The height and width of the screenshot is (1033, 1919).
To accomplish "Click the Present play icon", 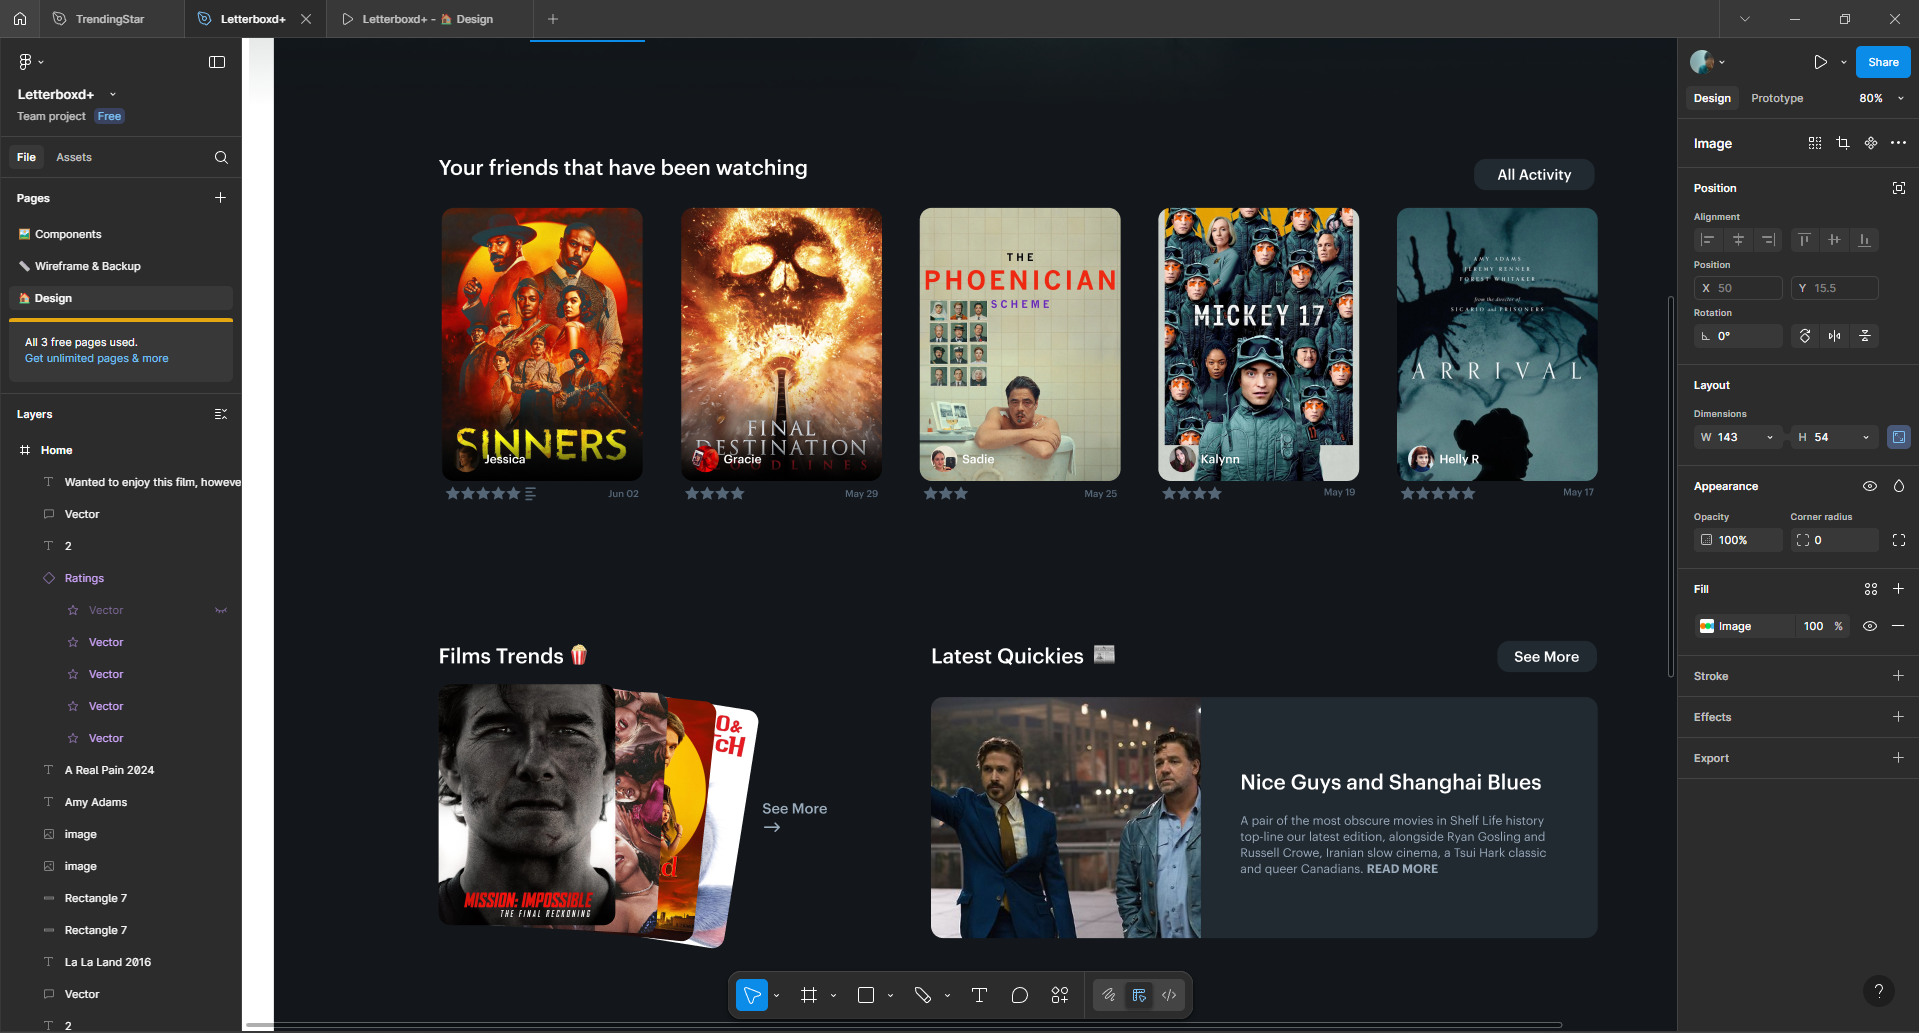I will pos(1820,62).
